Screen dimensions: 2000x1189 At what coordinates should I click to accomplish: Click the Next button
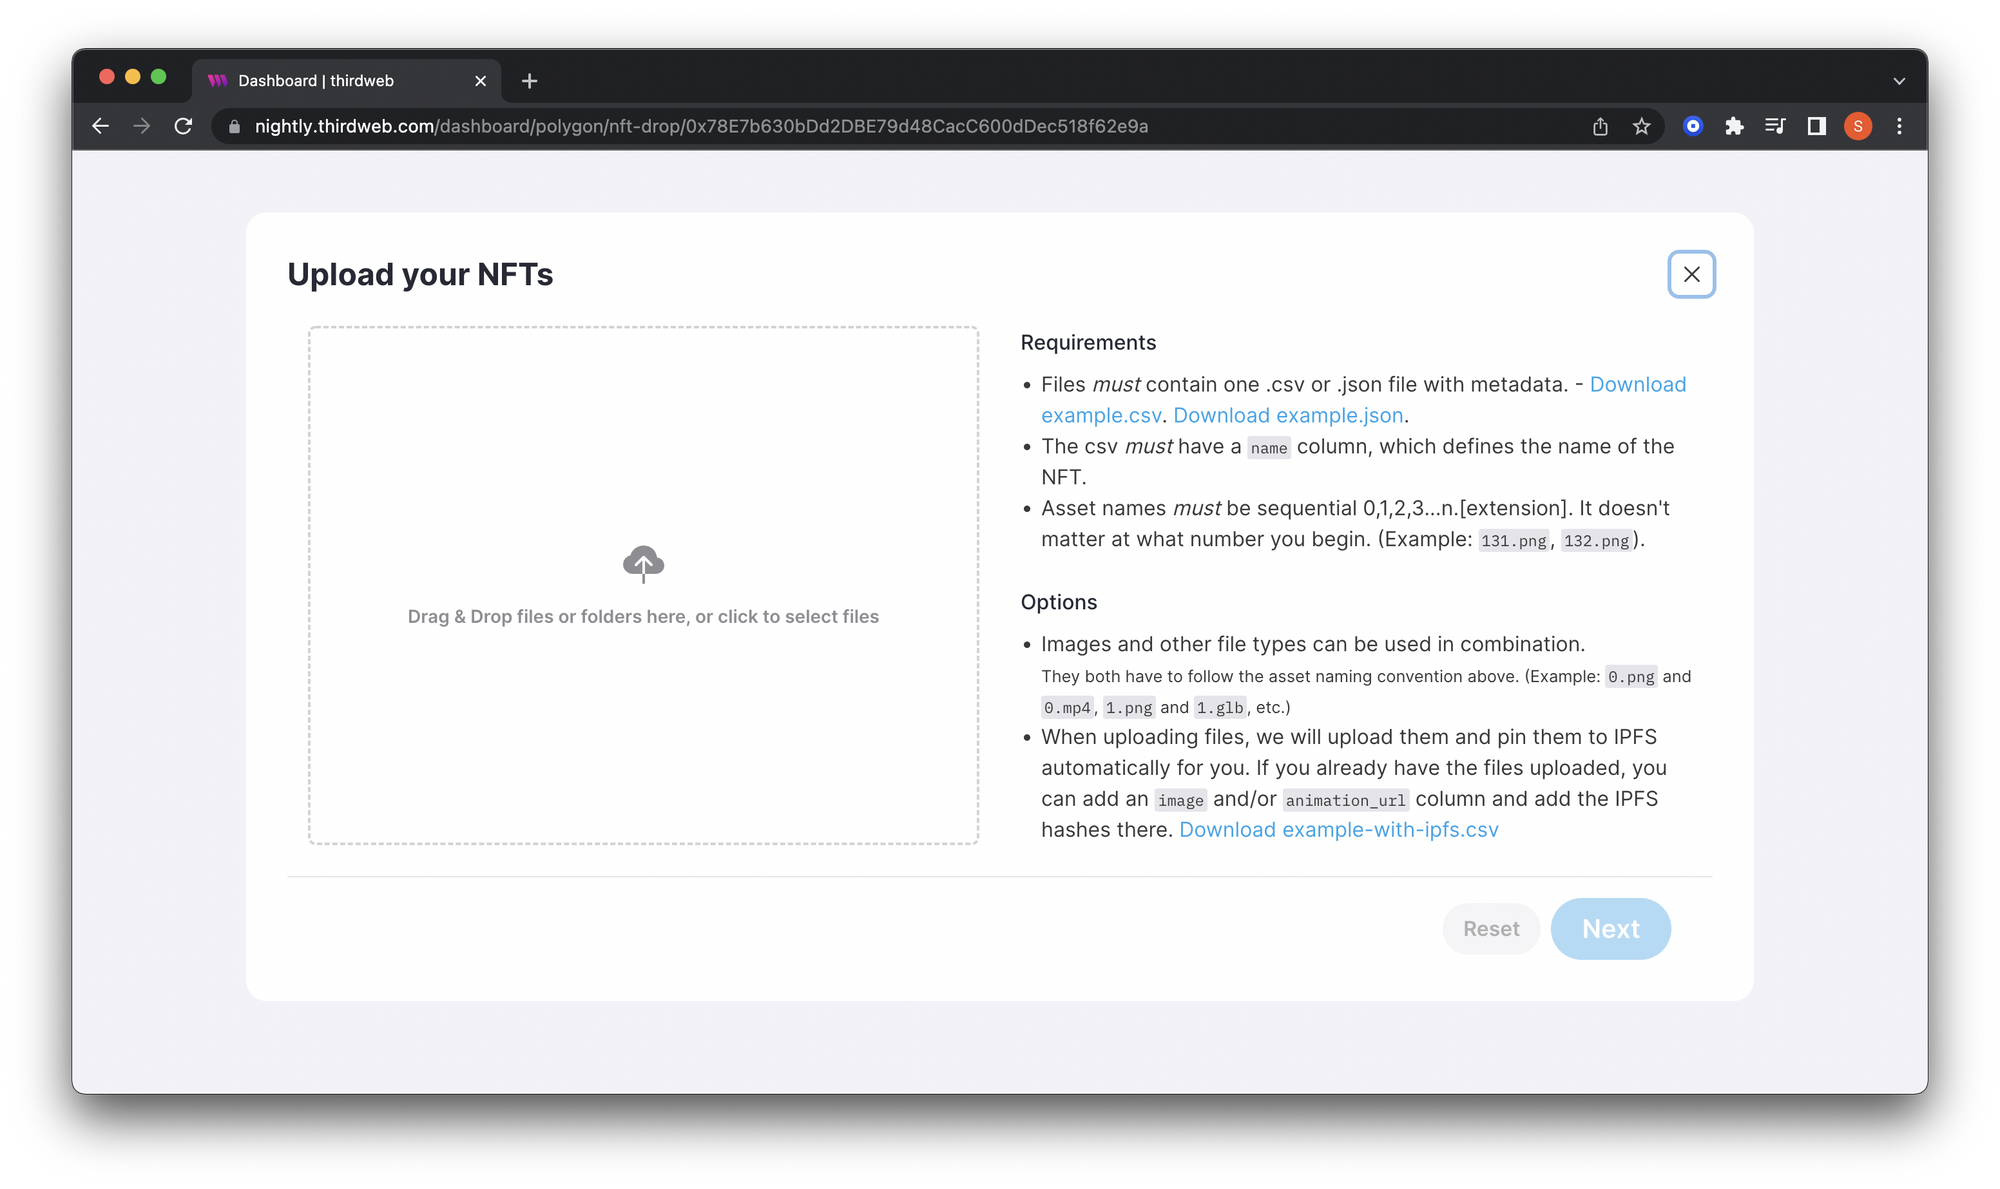pos(1610,929)
